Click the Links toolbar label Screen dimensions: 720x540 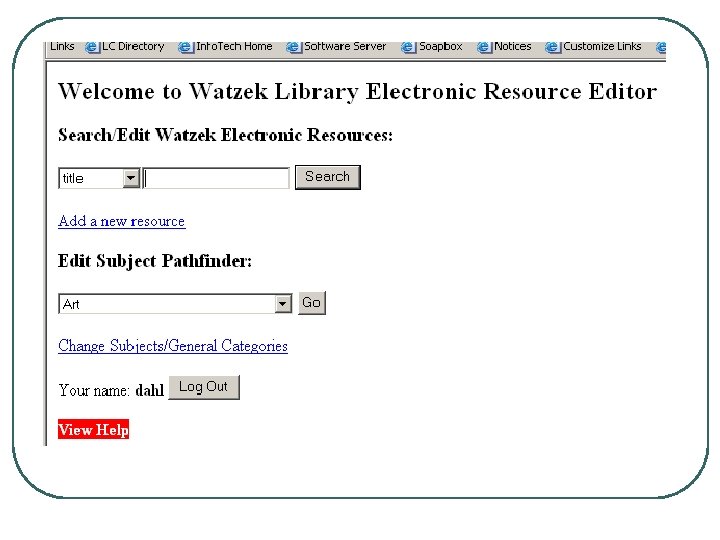(62, 46)
